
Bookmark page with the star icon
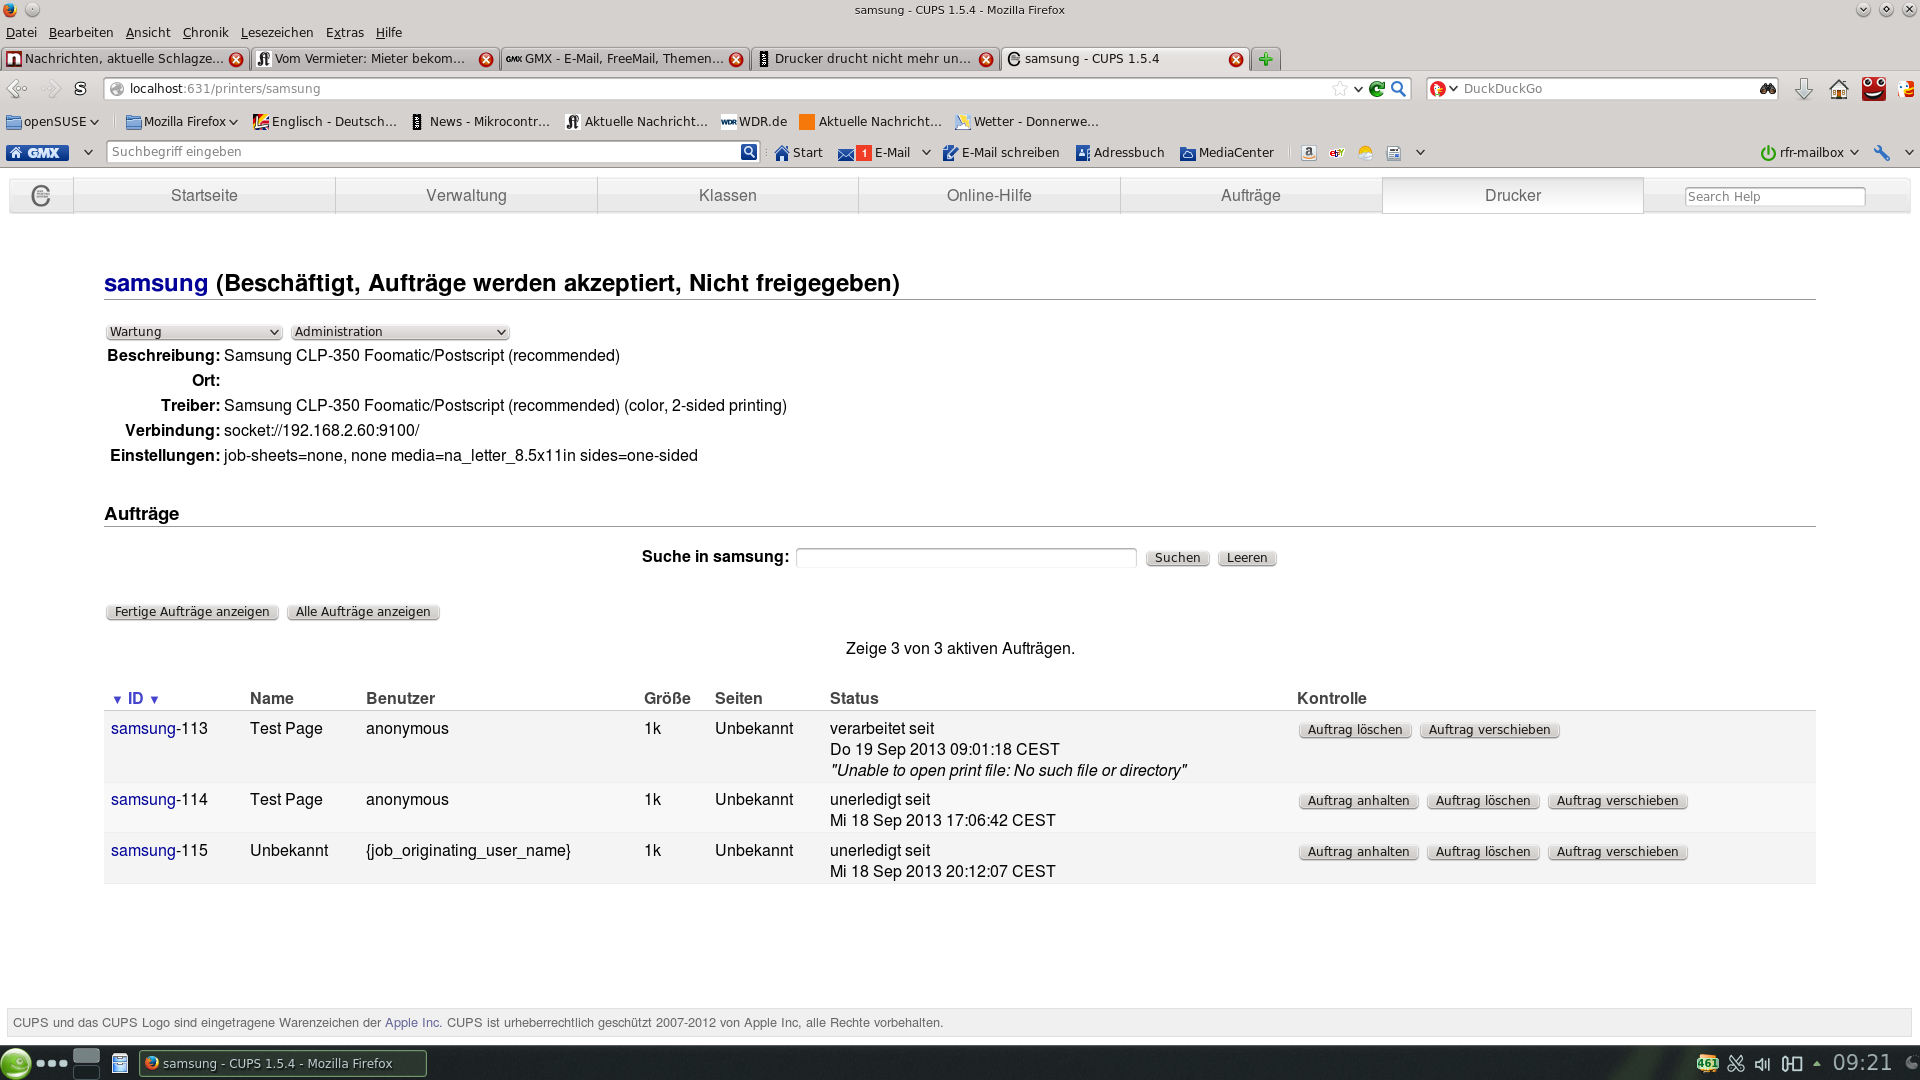pyautogui.click(x=1339, y=89)
